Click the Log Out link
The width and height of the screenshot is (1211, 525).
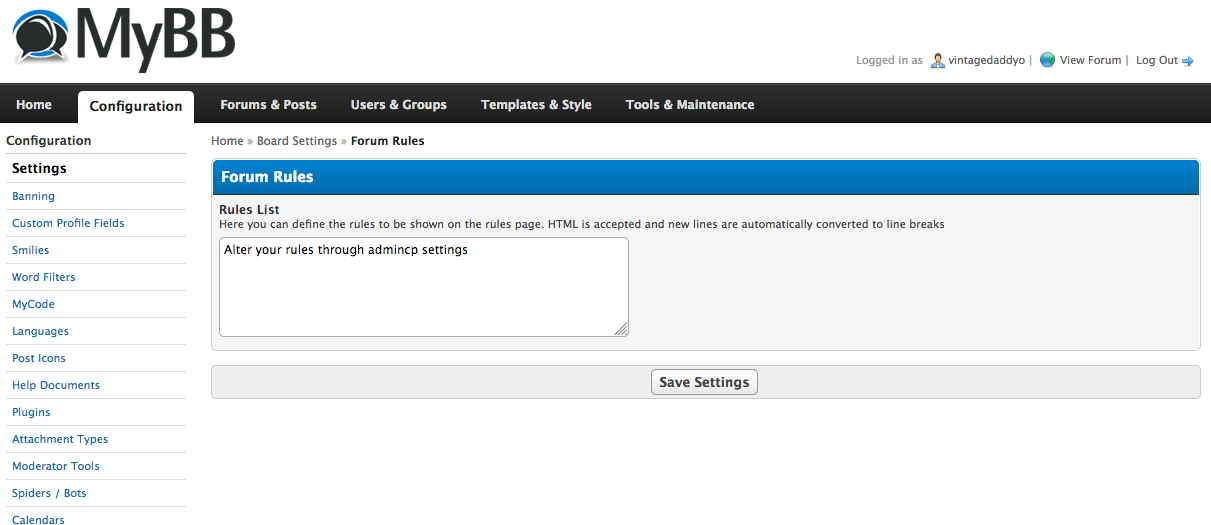[x=1157, y=60]
